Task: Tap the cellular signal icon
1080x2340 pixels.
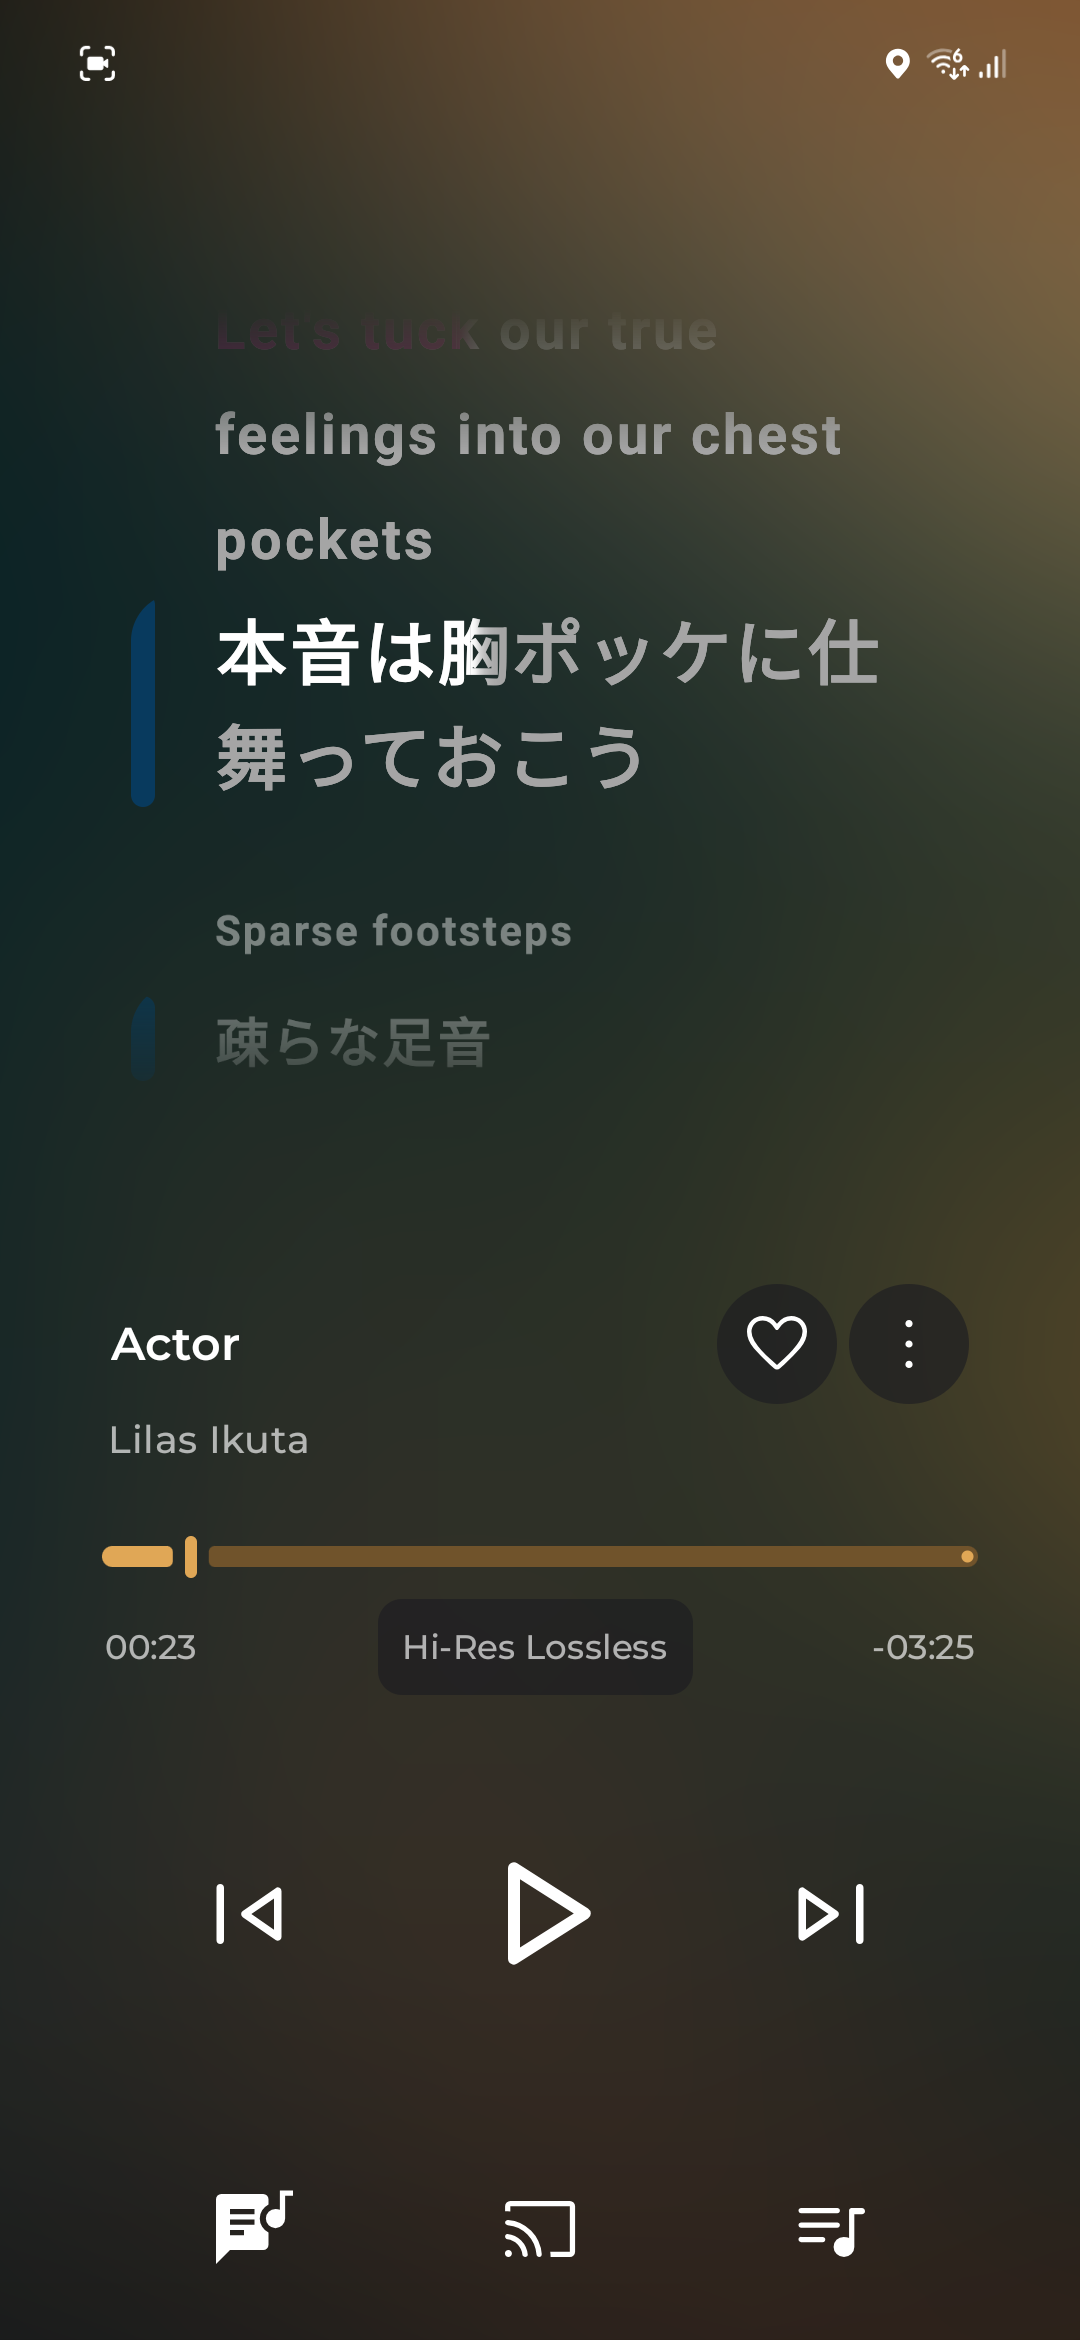Action: (x=993, y=64)
